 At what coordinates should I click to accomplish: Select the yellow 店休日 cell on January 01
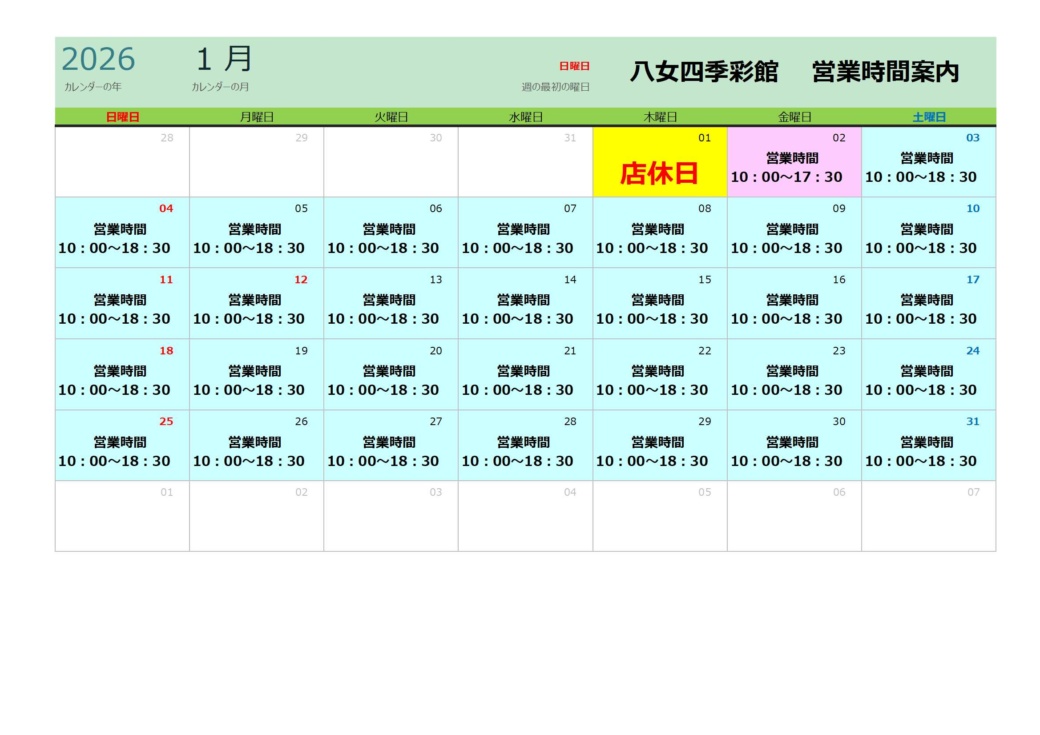(659, 162)
